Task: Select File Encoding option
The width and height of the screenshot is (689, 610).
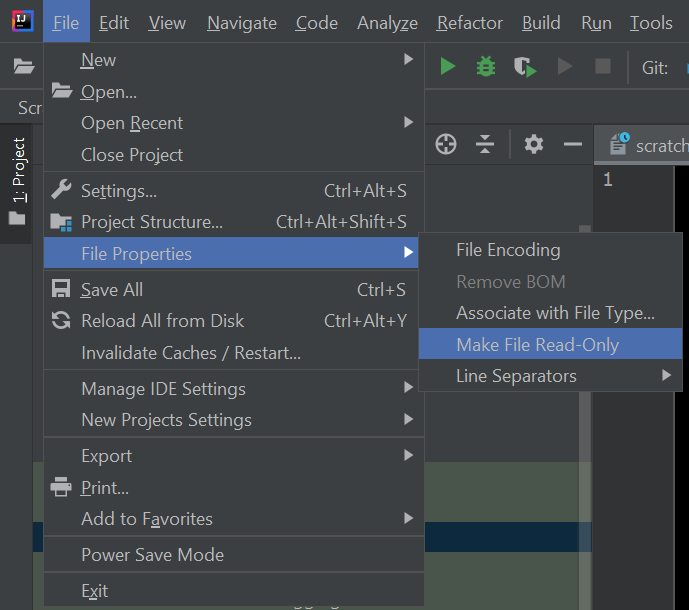Action: click(x=508, y=250)
